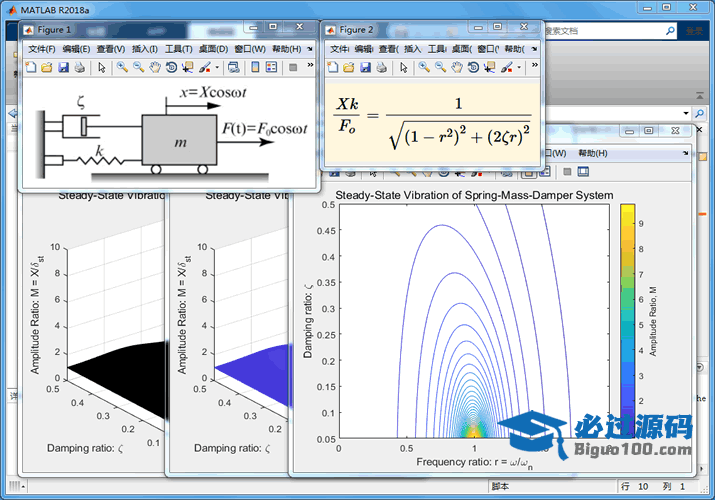Enable Data Cursor tool in Figure 1
The width and height of the screenshot is (715, 500).
pos(187,67)
